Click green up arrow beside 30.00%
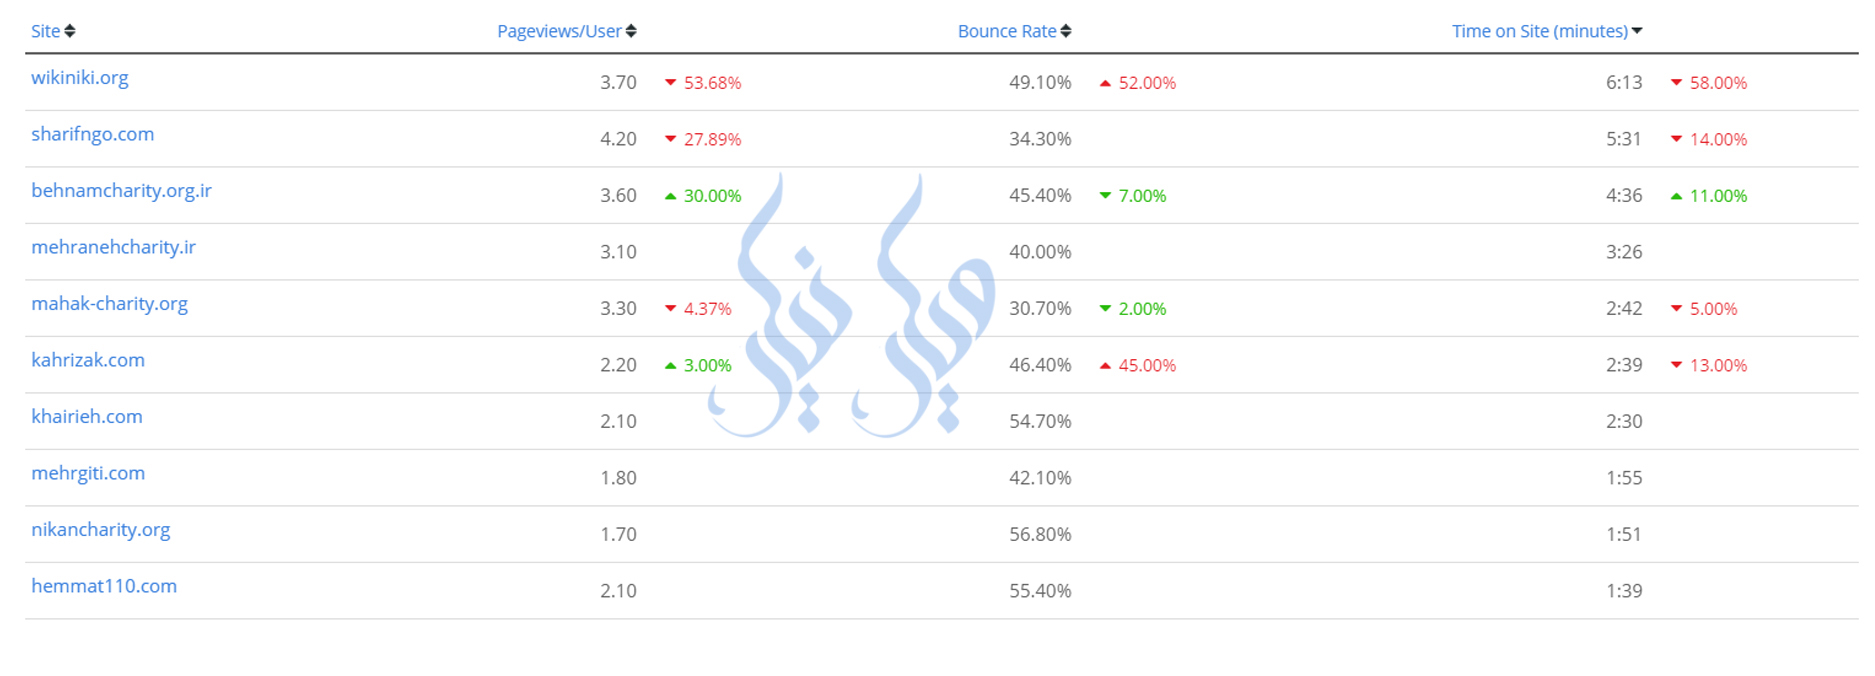 (x=670, y=196)
